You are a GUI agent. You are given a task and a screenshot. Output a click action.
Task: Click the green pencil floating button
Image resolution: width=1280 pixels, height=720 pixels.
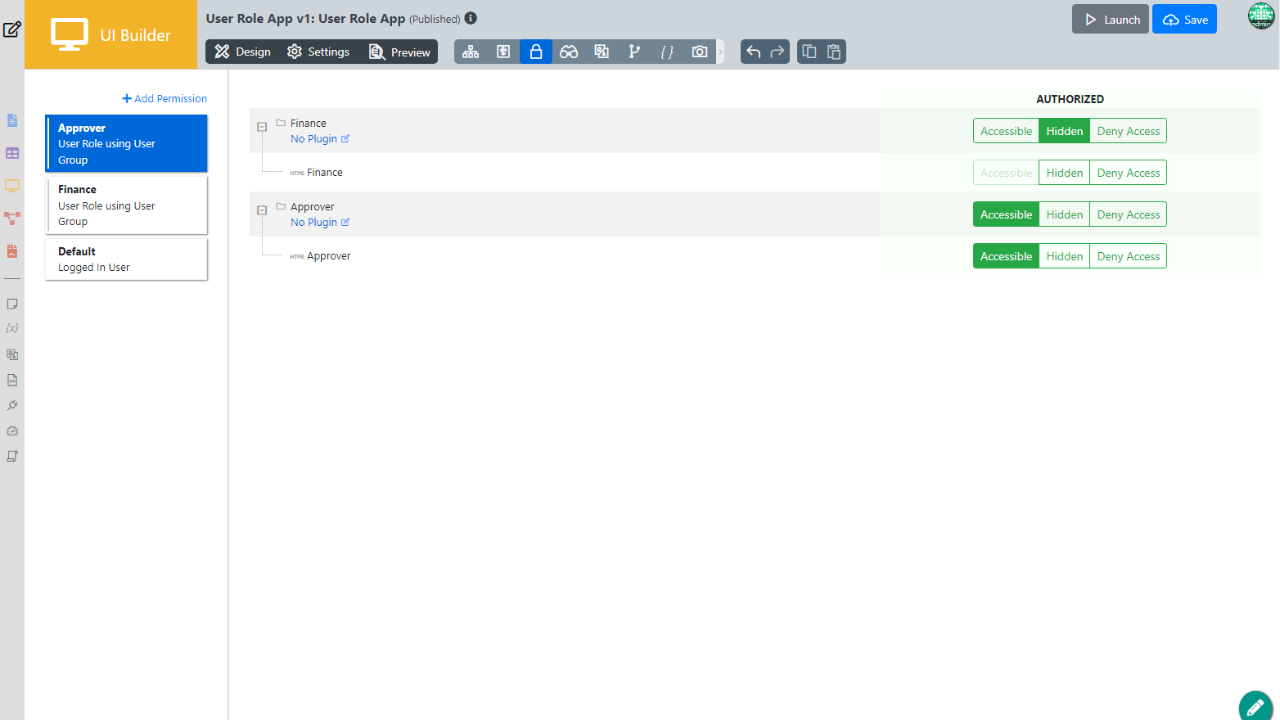coord(1255,706)
